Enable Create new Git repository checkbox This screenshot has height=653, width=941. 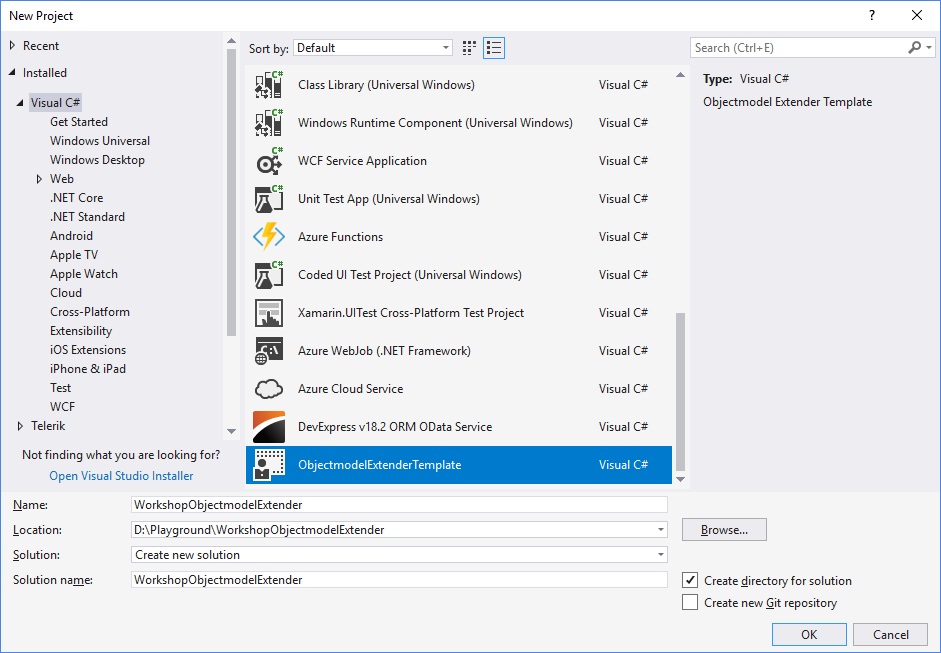[x=690, y=603]
